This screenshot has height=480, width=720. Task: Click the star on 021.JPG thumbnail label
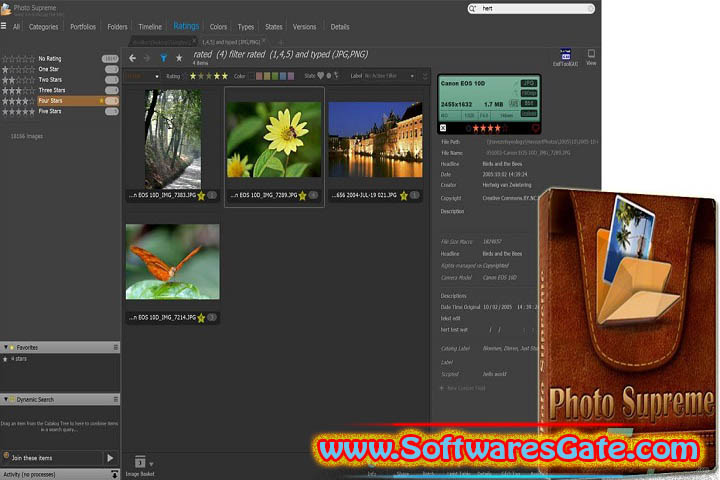click(404, 196)
